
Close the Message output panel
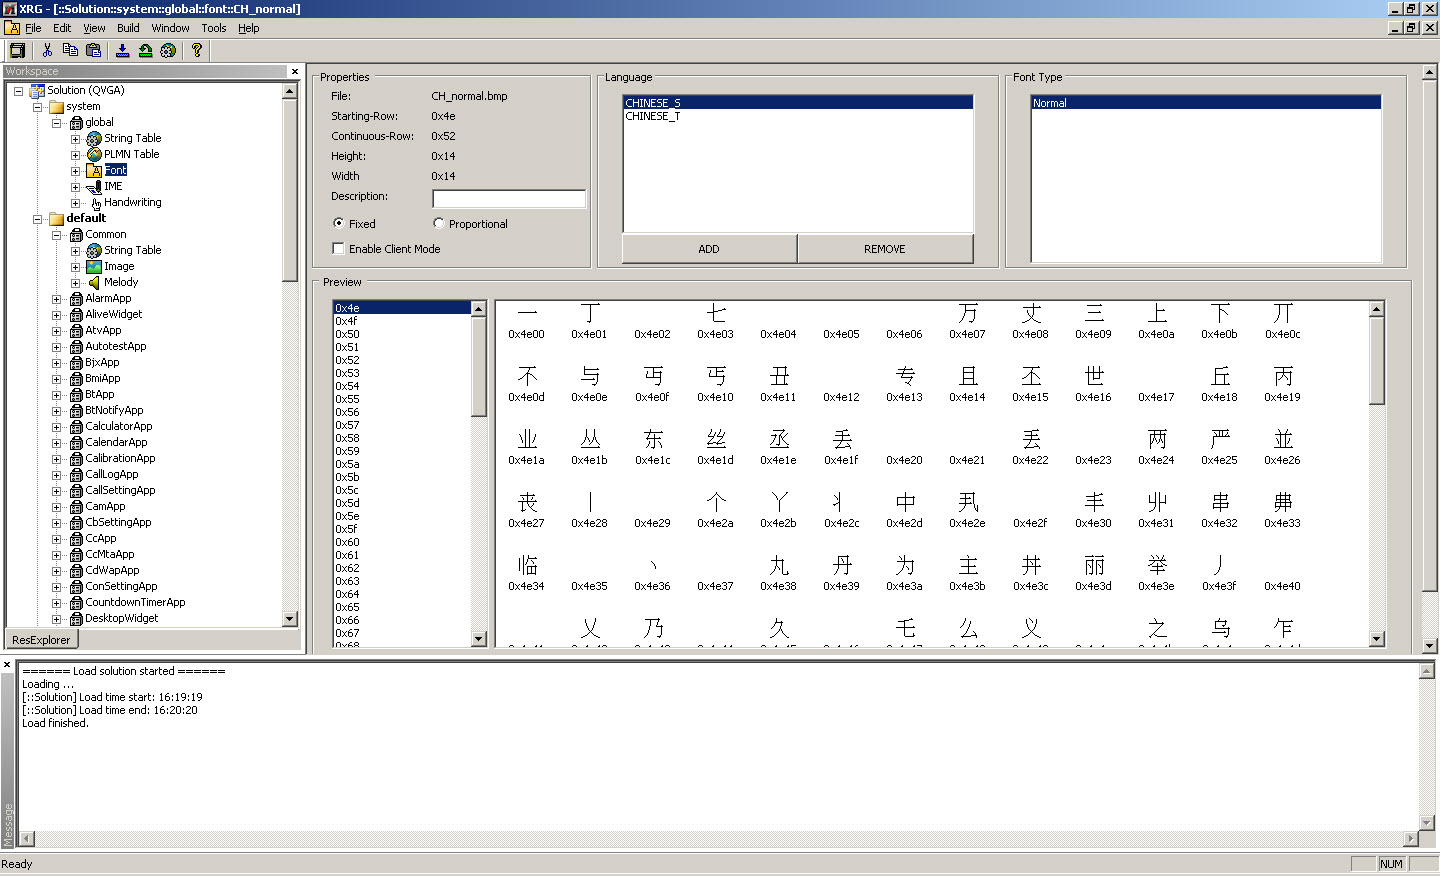tap(7, 664)
